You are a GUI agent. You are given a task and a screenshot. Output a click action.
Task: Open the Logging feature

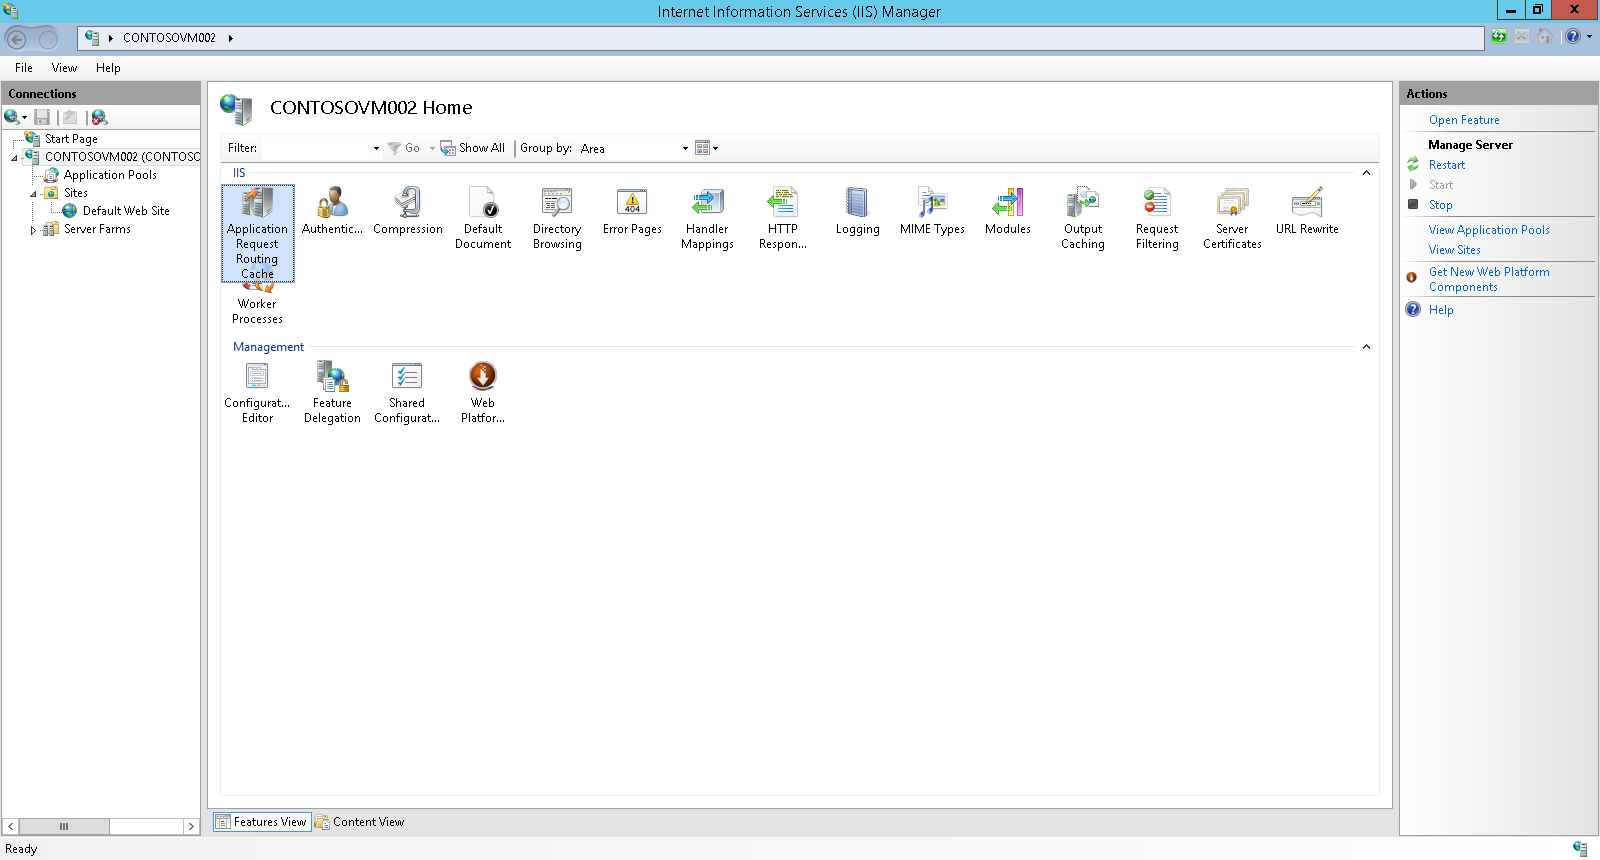pyautogui.click(x=857, y=212)
